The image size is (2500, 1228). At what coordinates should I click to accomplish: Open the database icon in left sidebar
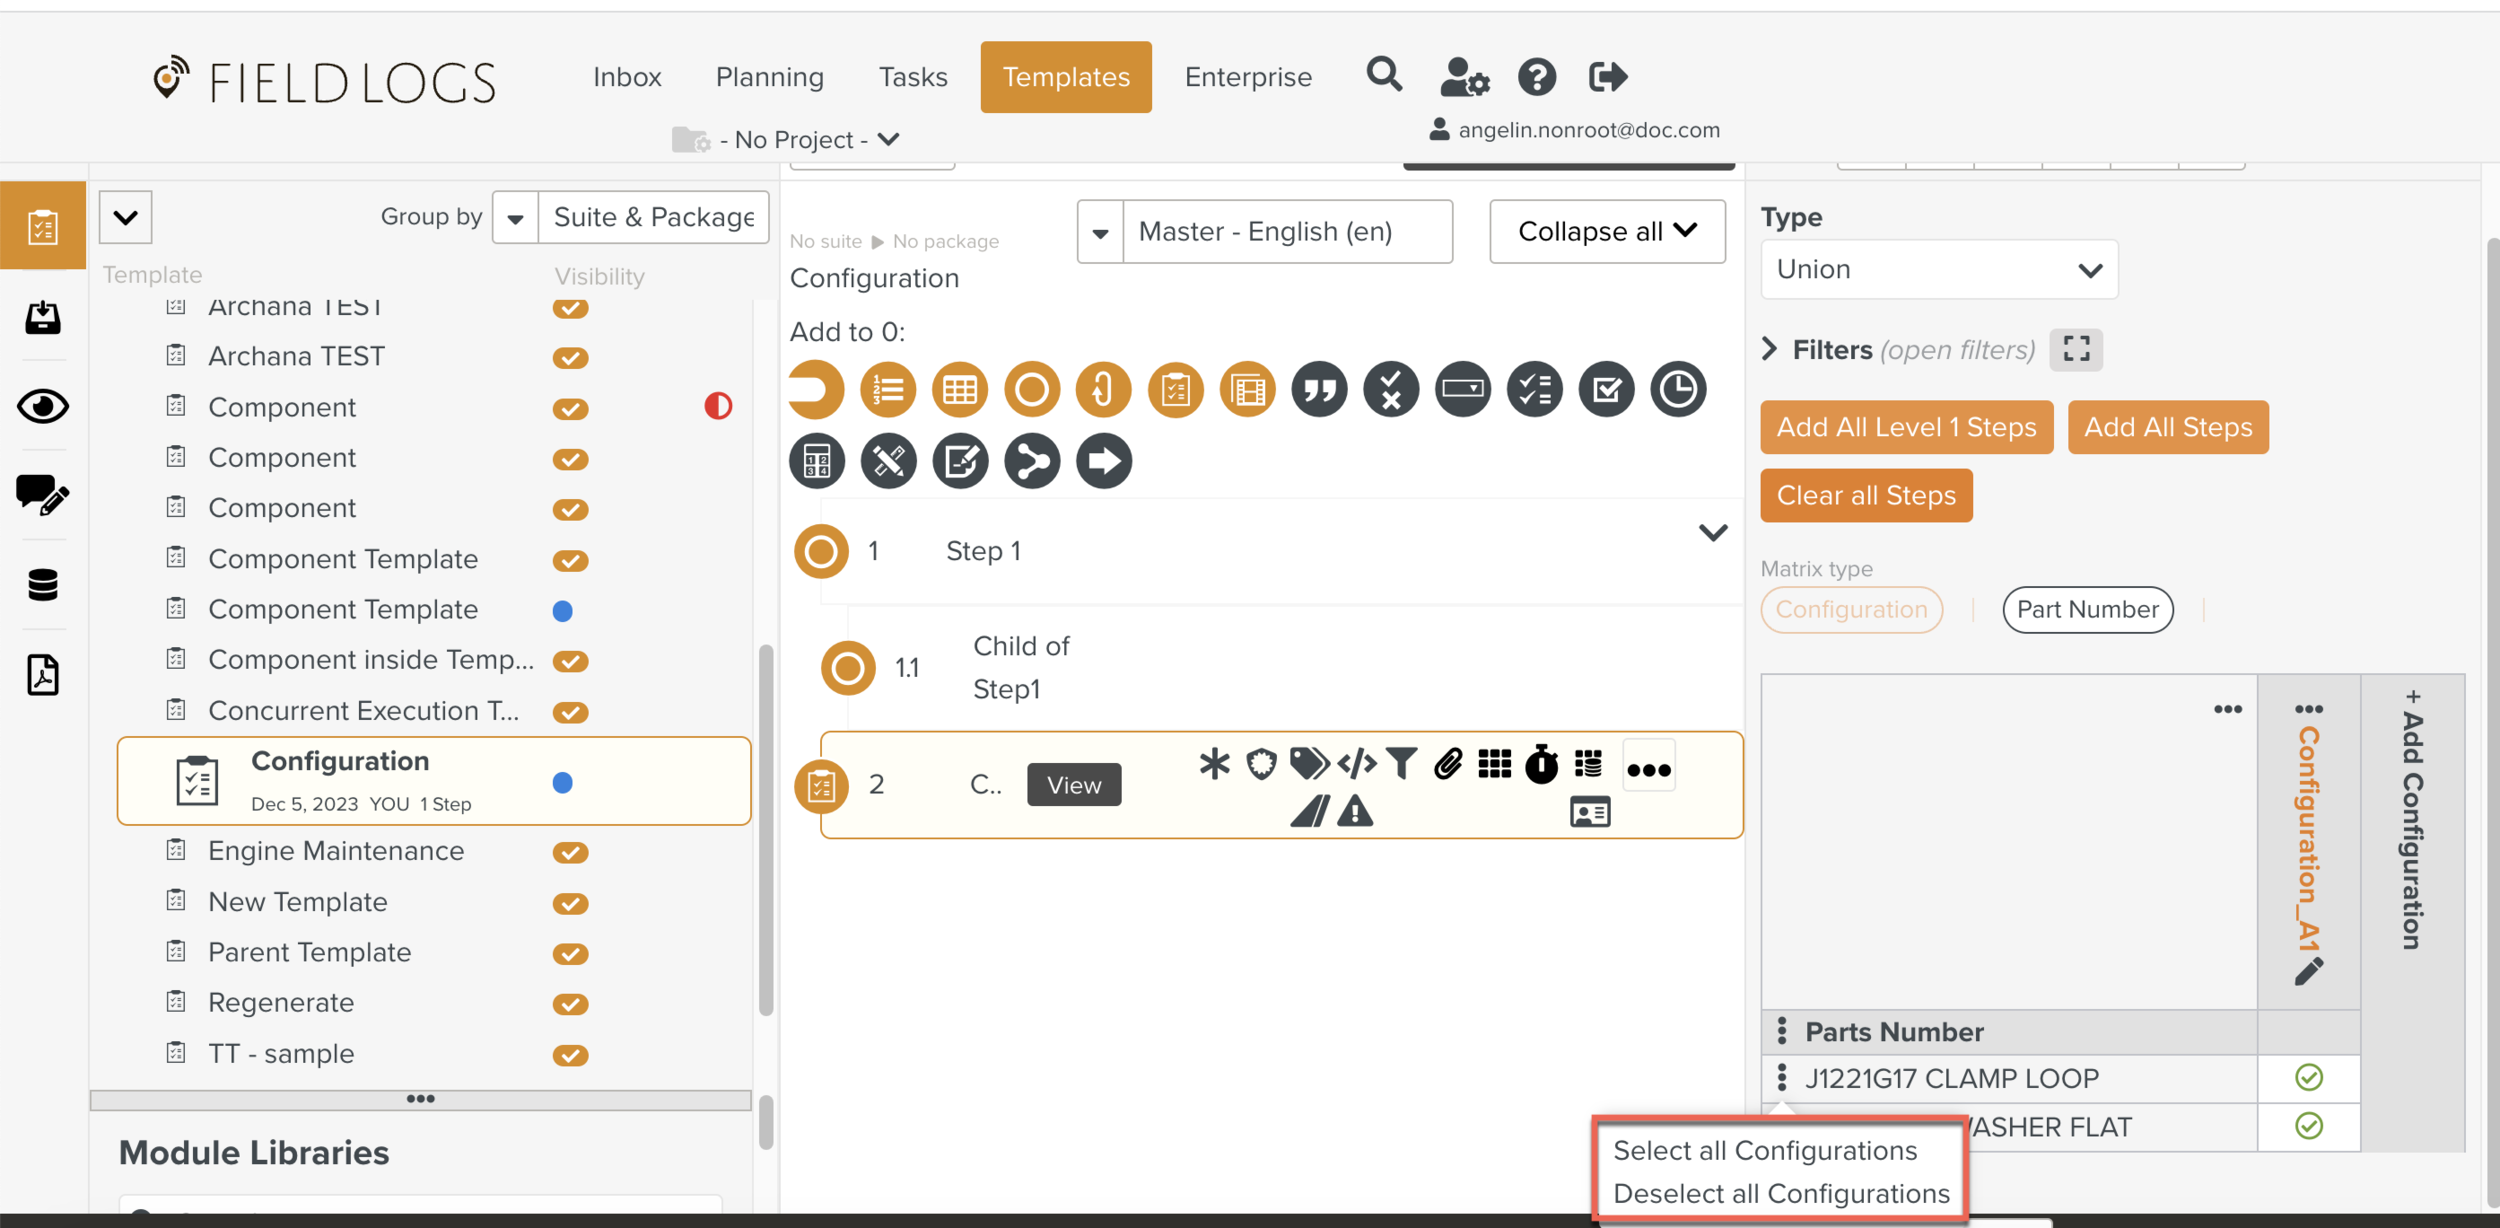tap(43, 584)
